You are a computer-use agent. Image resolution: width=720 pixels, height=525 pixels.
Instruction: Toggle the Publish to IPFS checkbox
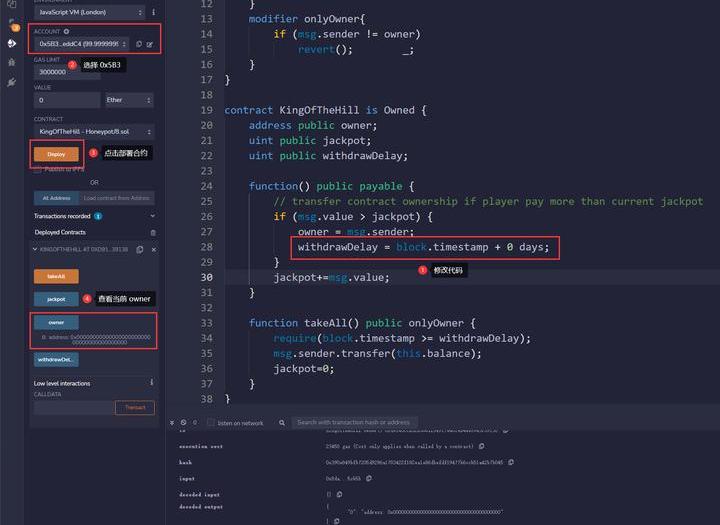point(37,169)
